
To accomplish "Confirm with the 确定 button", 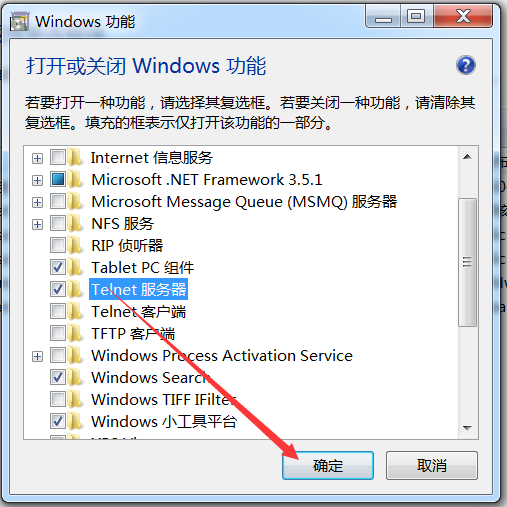I will click(328, 465).
